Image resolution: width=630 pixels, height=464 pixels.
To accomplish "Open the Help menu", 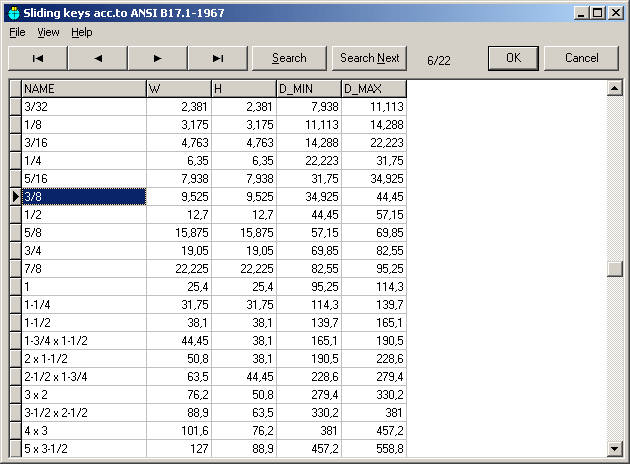I will click(81, 32).
